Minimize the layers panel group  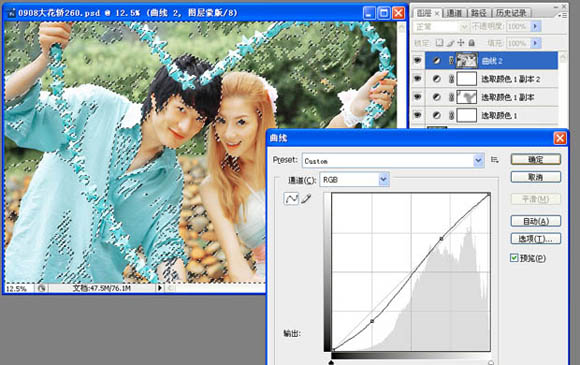click(557, 6)
